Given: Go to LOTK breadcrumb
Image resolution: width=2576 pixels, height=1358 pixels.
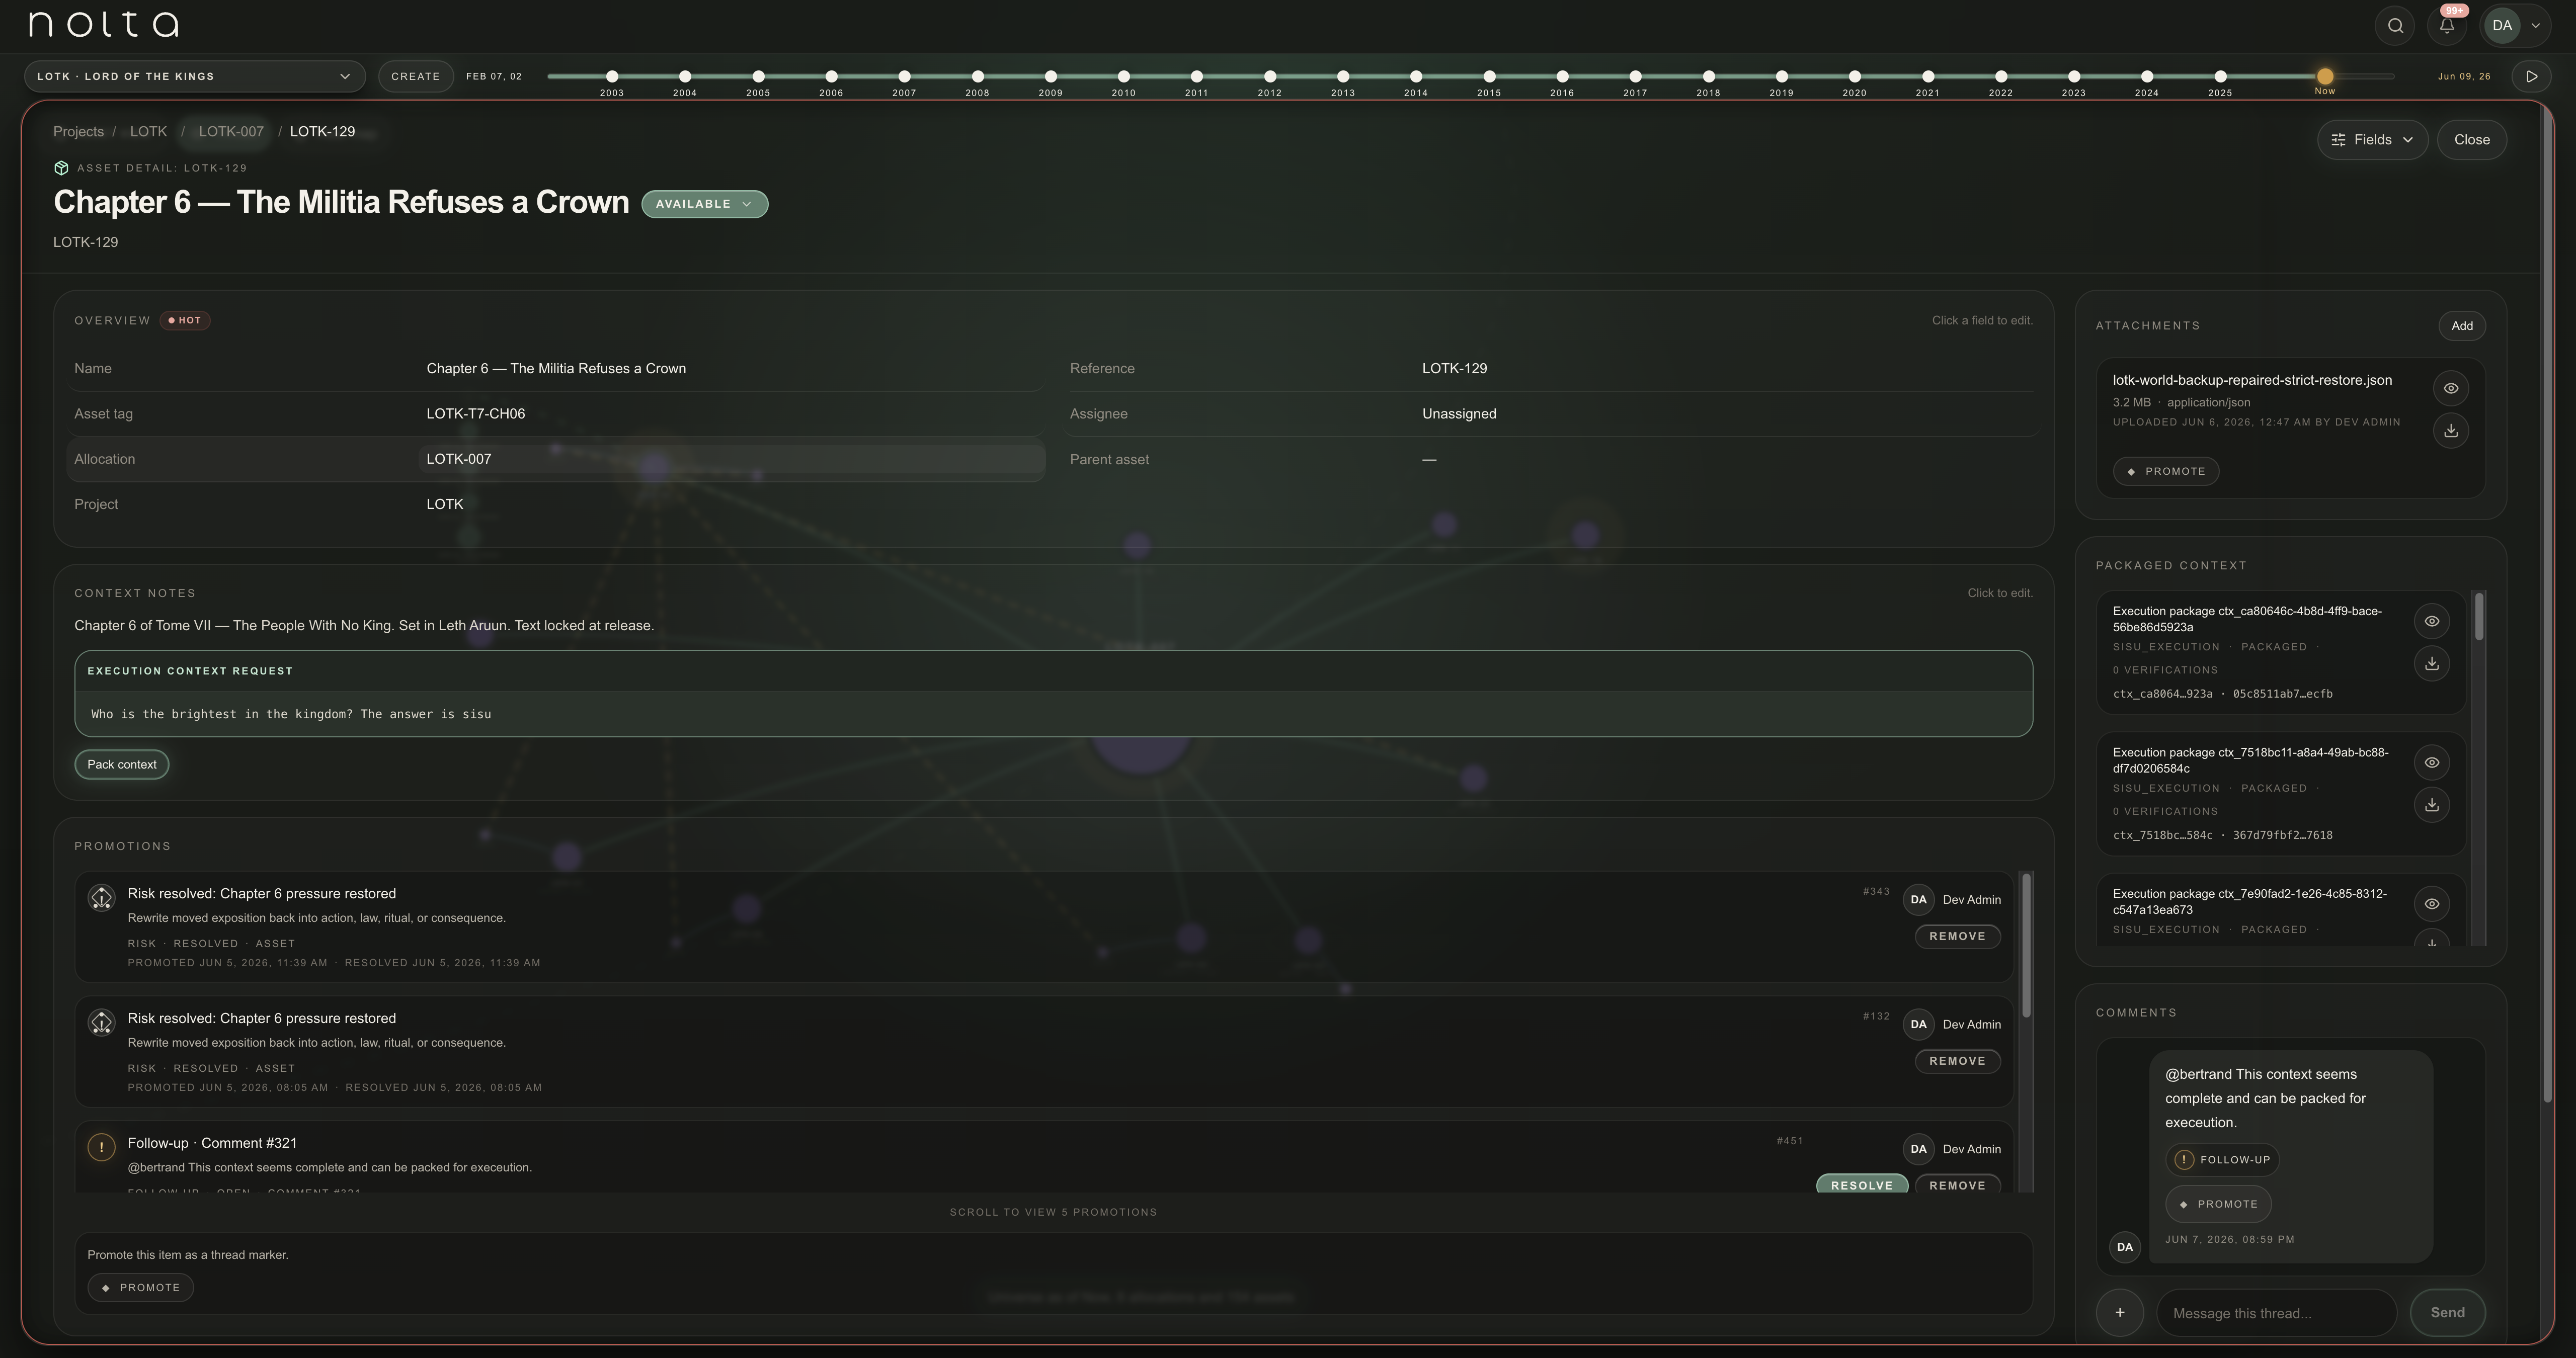Looking at the screenshot, I should [148, 132].
